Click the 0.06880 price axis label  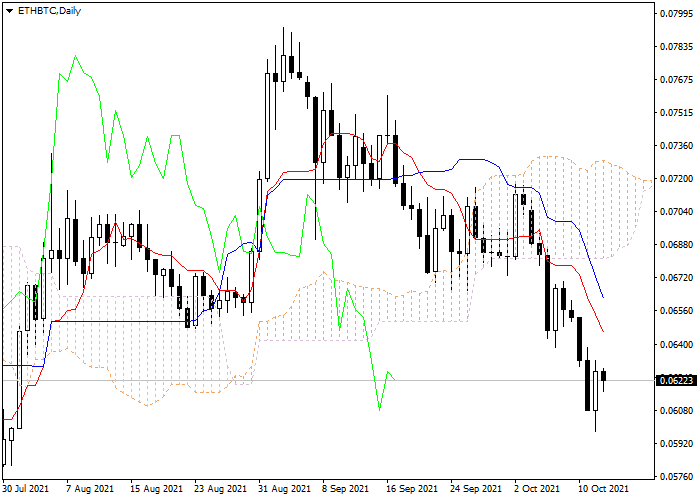(x=676, y=245)
